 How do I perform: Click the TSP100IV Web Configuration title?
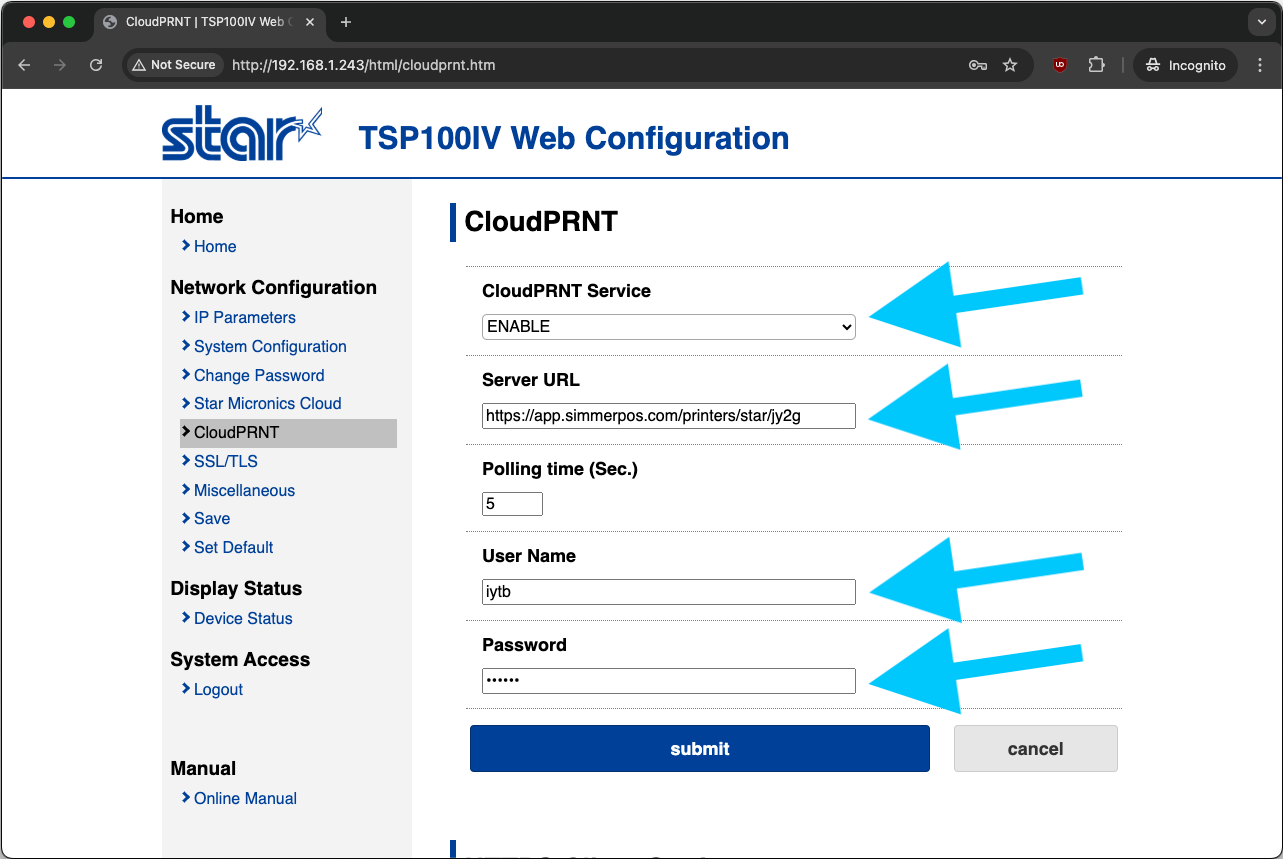point(574,138)
